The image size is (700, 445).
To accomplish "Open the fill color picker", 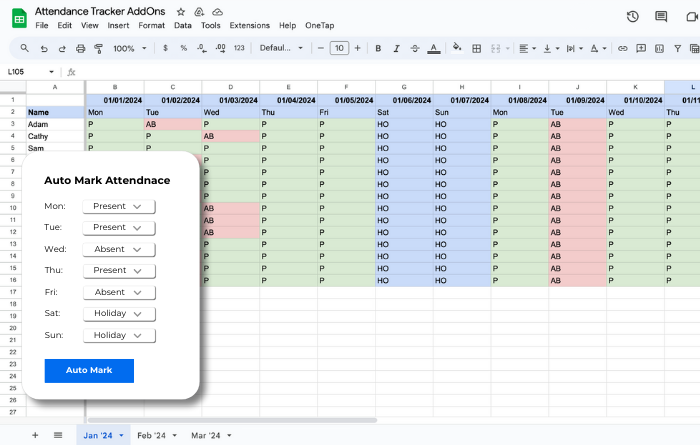I will tap(457, 48).
